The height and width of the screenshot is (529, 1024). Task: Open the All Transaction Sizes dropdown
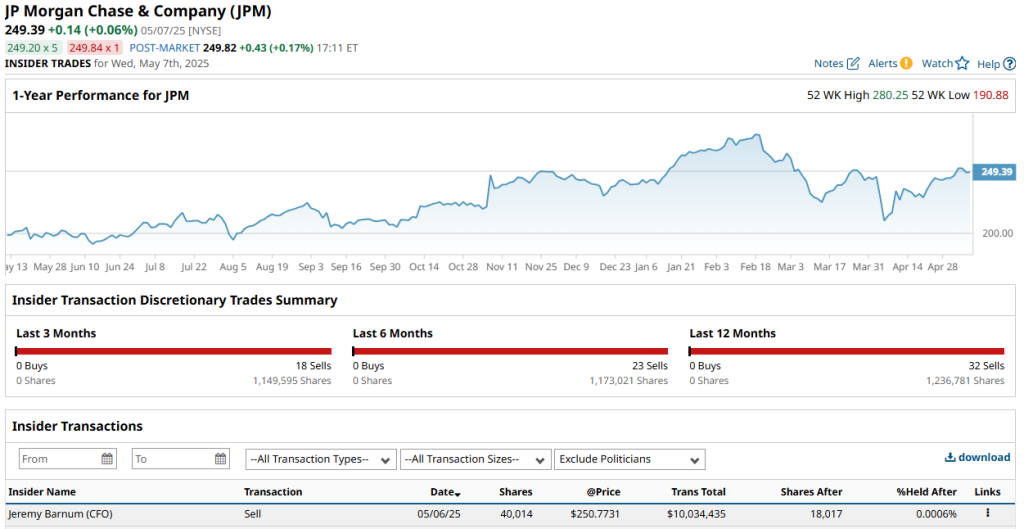[475, 459]
